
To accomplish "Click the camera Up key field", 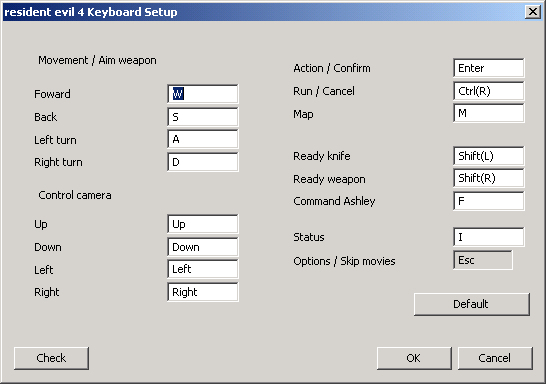I will click(203, 224).
